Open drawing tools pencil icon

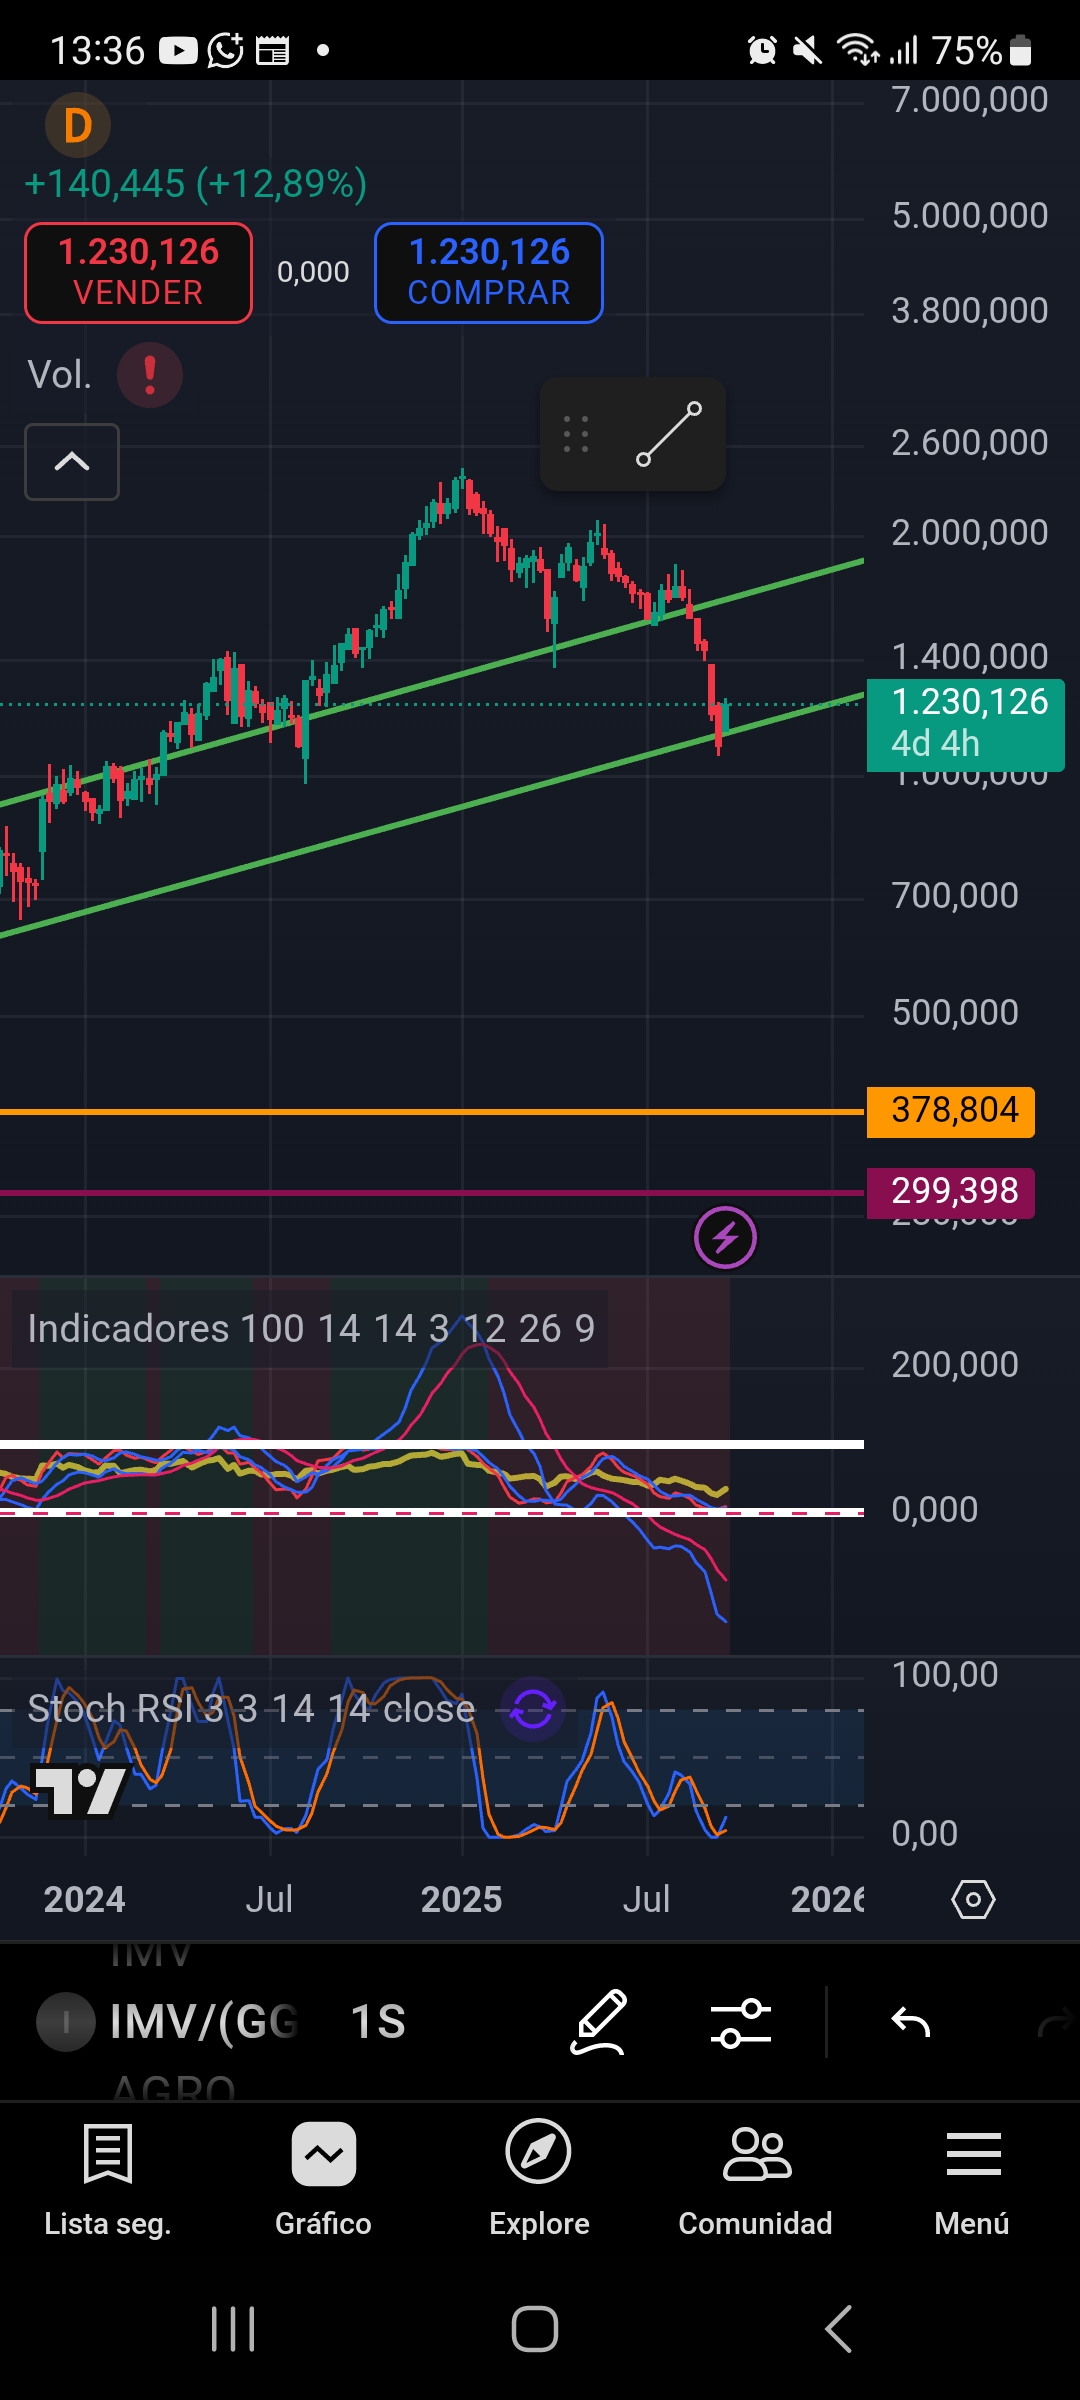pyautogui.click(x=598, y=2022)
